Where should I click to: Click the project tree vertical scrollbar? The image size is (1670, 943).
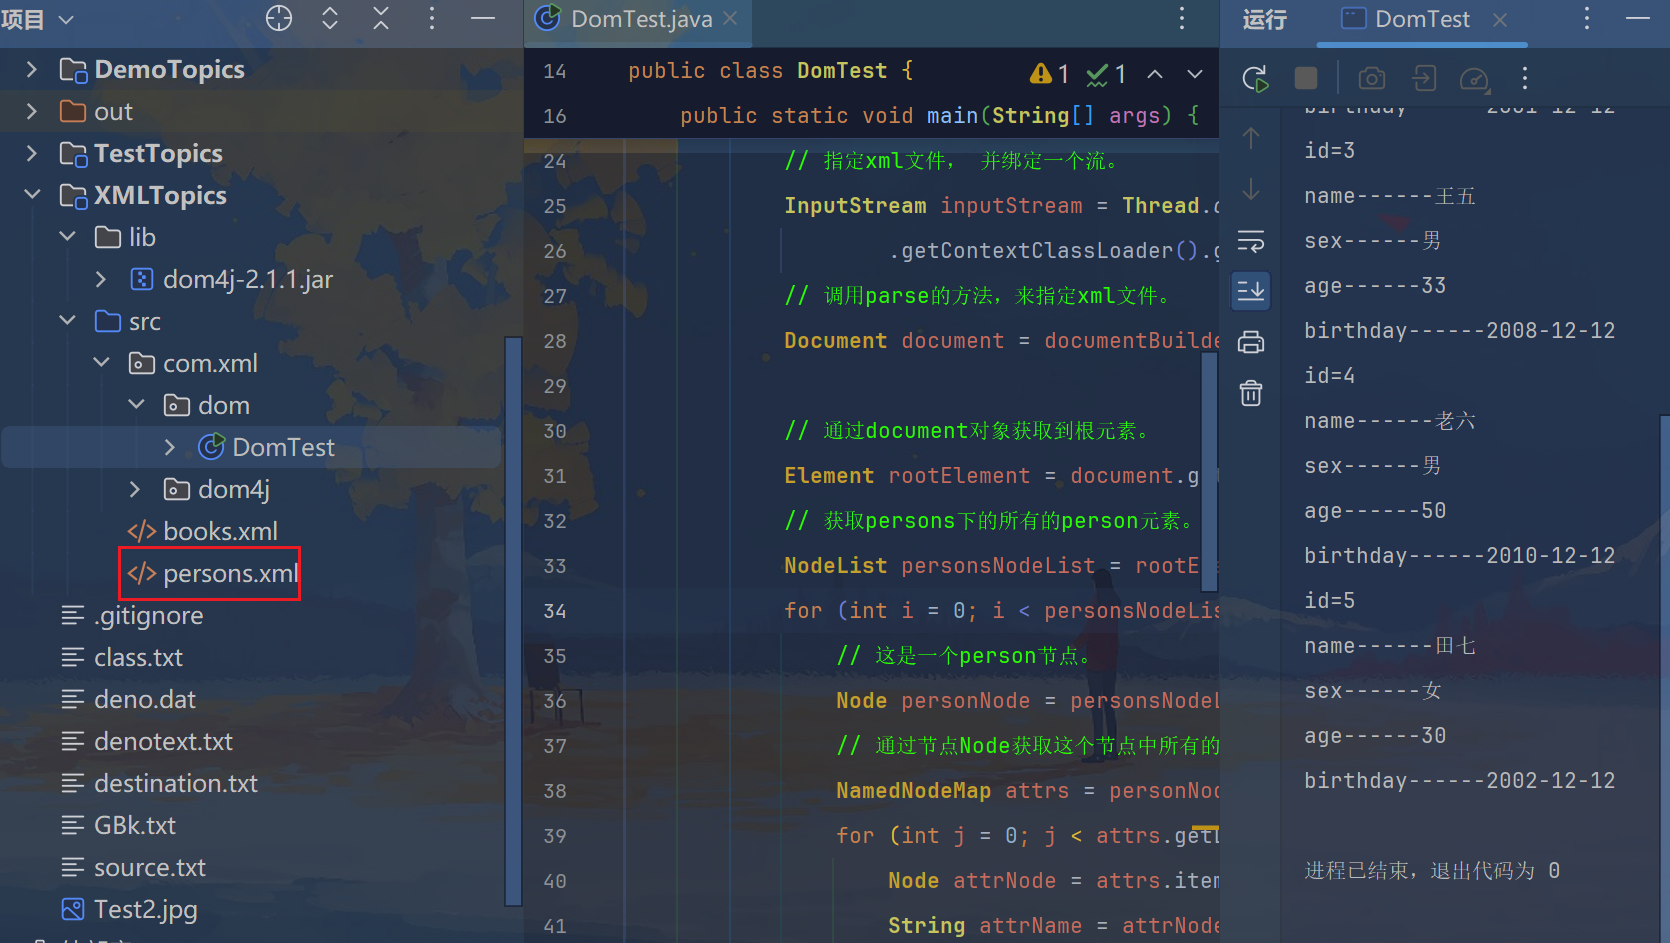(x=514, y=620)
